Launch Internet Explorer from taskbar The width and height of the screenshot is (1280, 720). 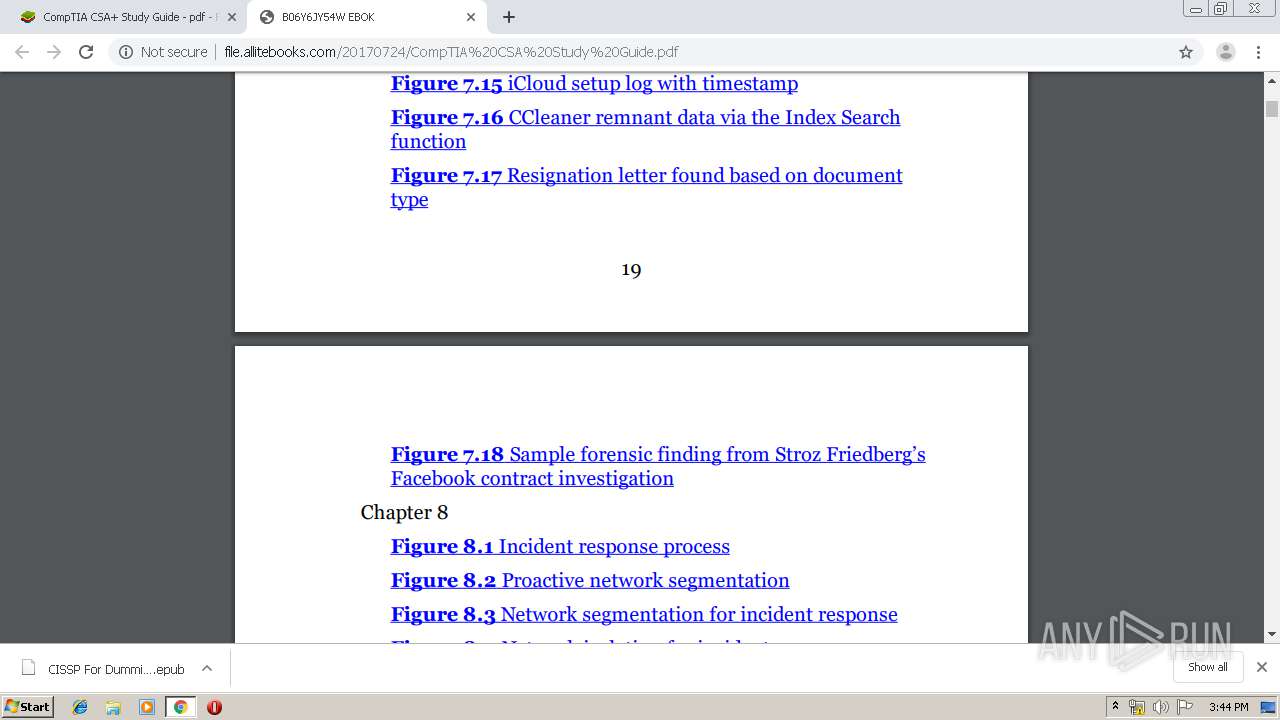(80, 707)
